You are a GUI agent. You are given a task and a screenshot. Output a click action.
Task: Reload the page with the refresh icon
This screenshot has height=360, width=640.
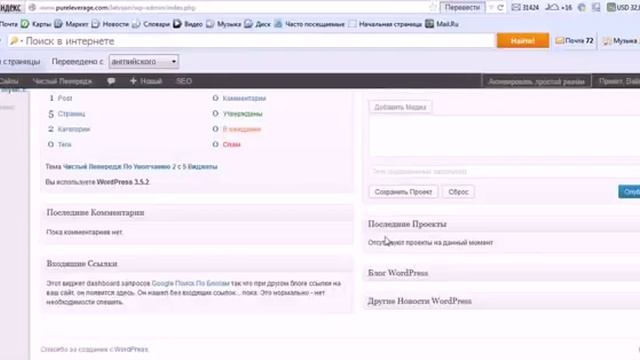pyautogui.click(x=500, y=8)
